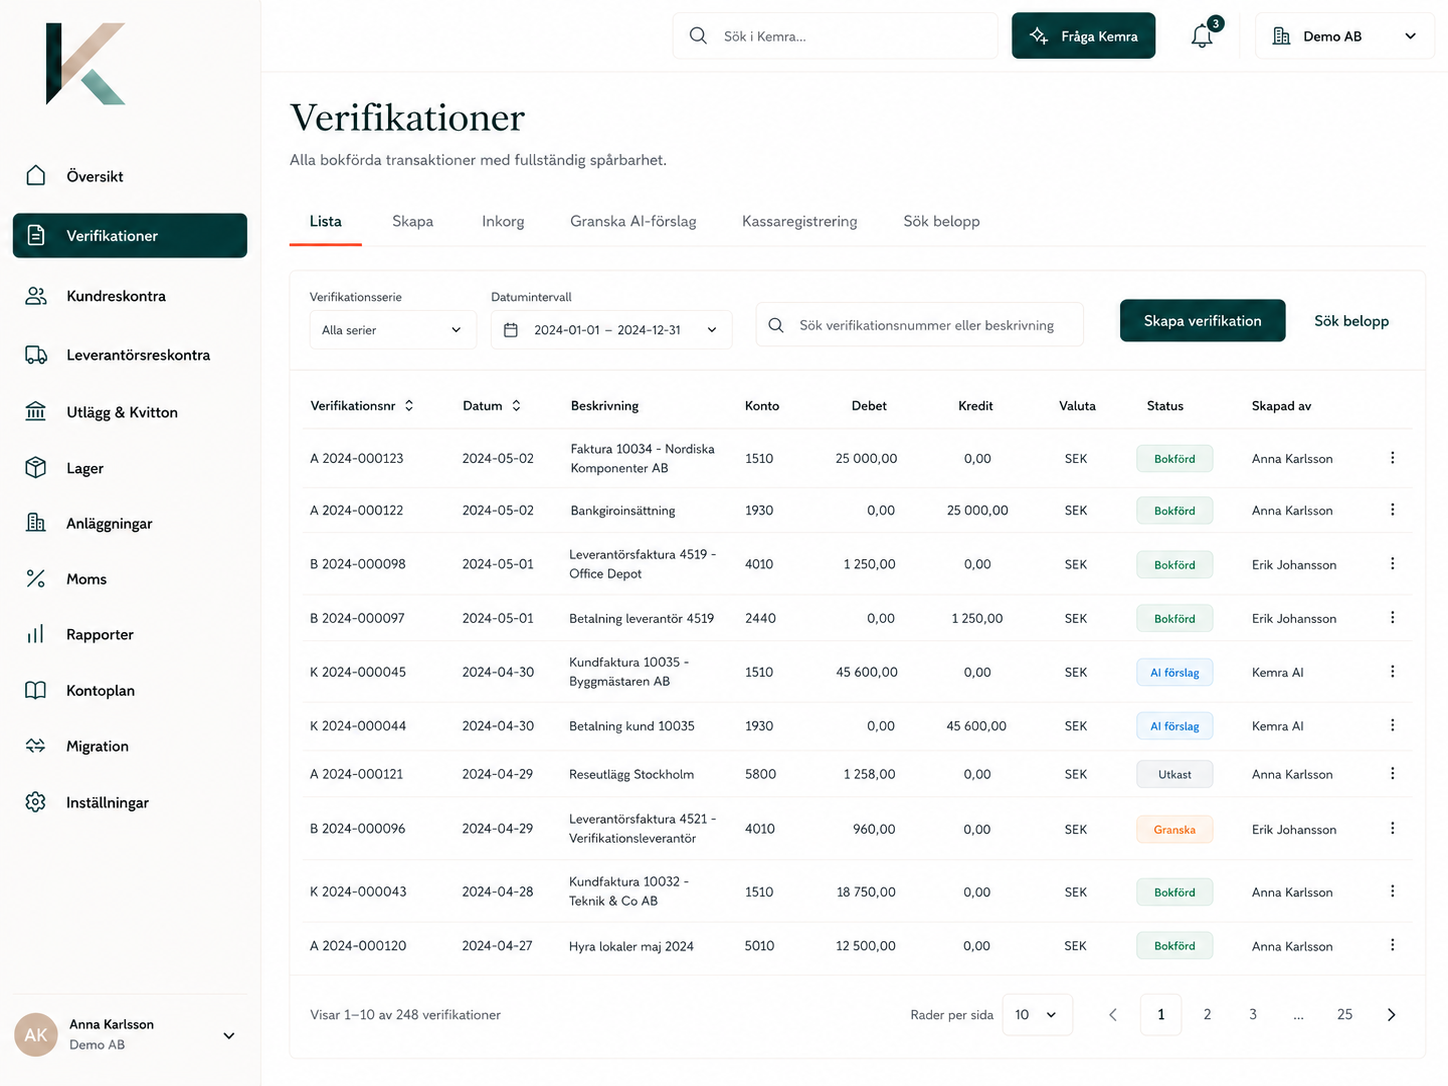Click the Rapporter bar chart icon

click(36, 634)
